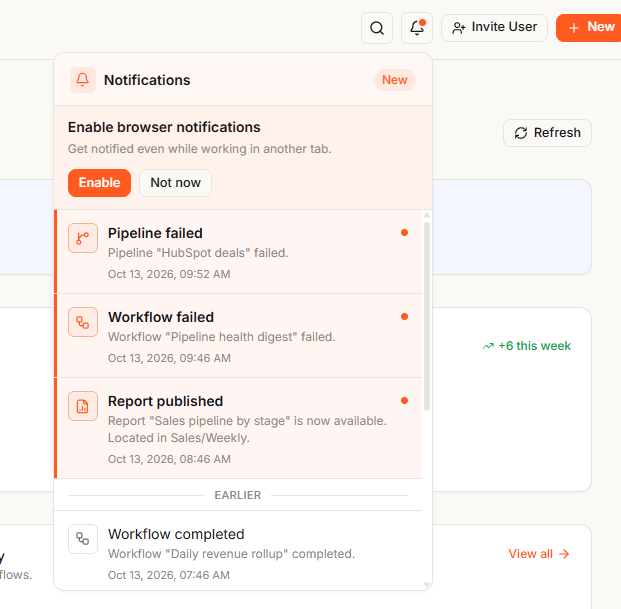Click the bell icon in Notifications header

[82, 80]
